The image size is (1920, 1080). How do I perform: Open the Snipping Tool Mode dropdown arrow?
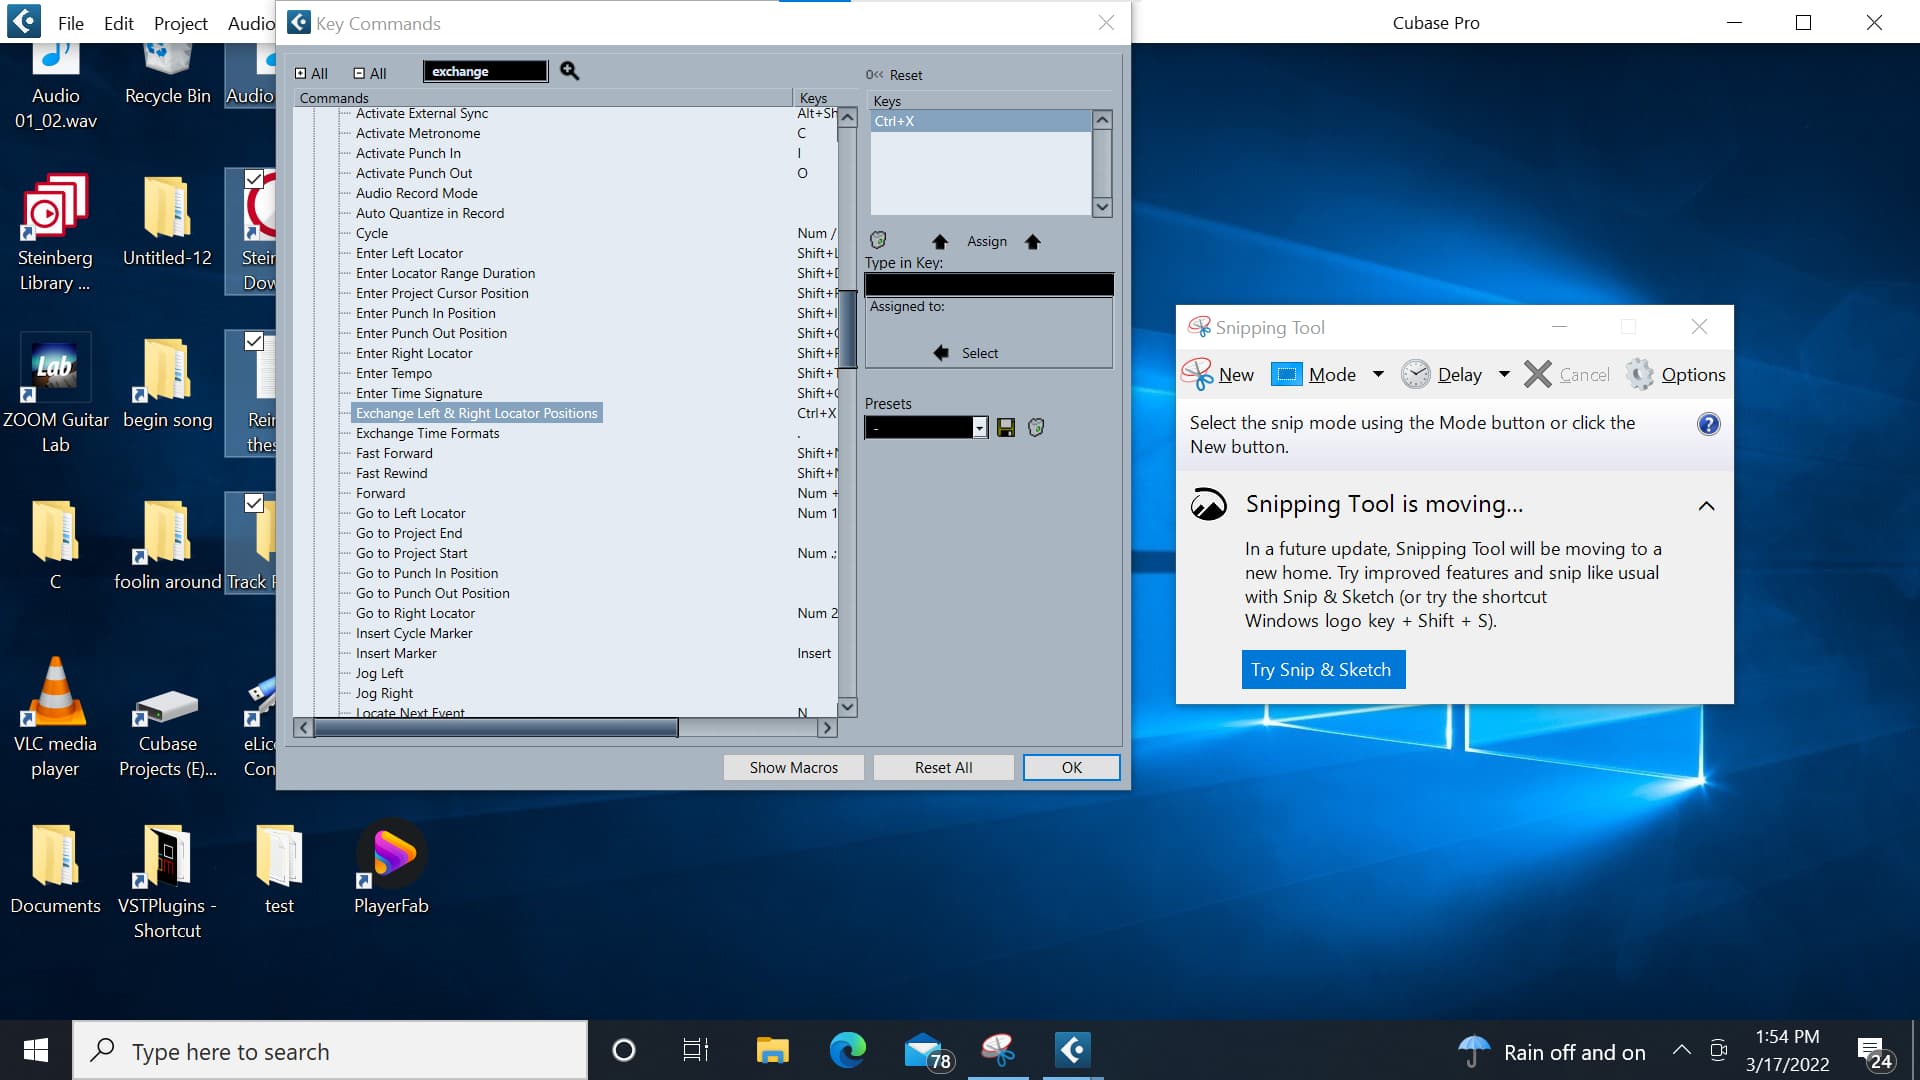(1378, 374)
